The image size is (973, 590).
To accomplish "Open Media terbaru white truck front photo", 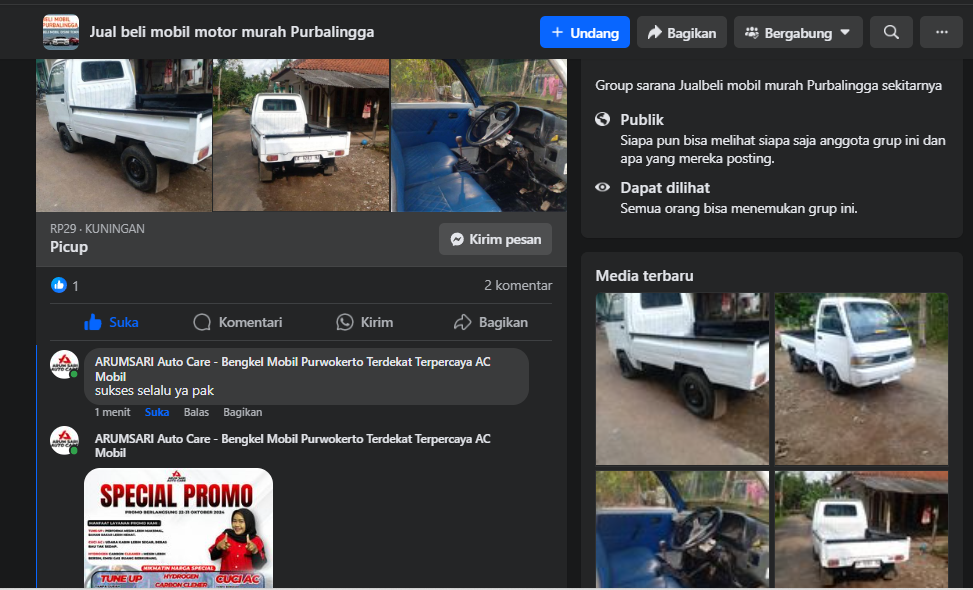I will [861, 378].
